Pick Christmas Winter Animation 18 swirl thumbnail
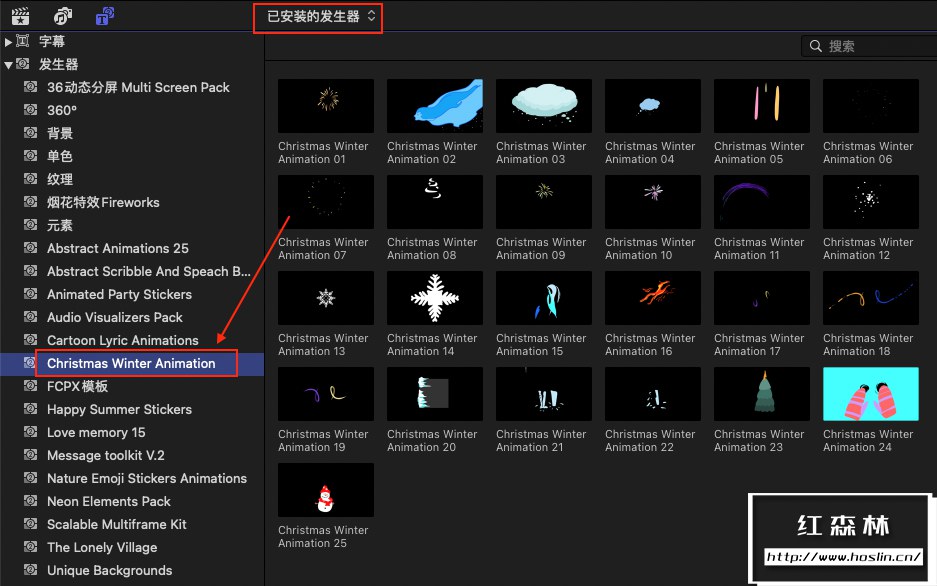This screenshot has width=937, height=586. click(871, 298)
